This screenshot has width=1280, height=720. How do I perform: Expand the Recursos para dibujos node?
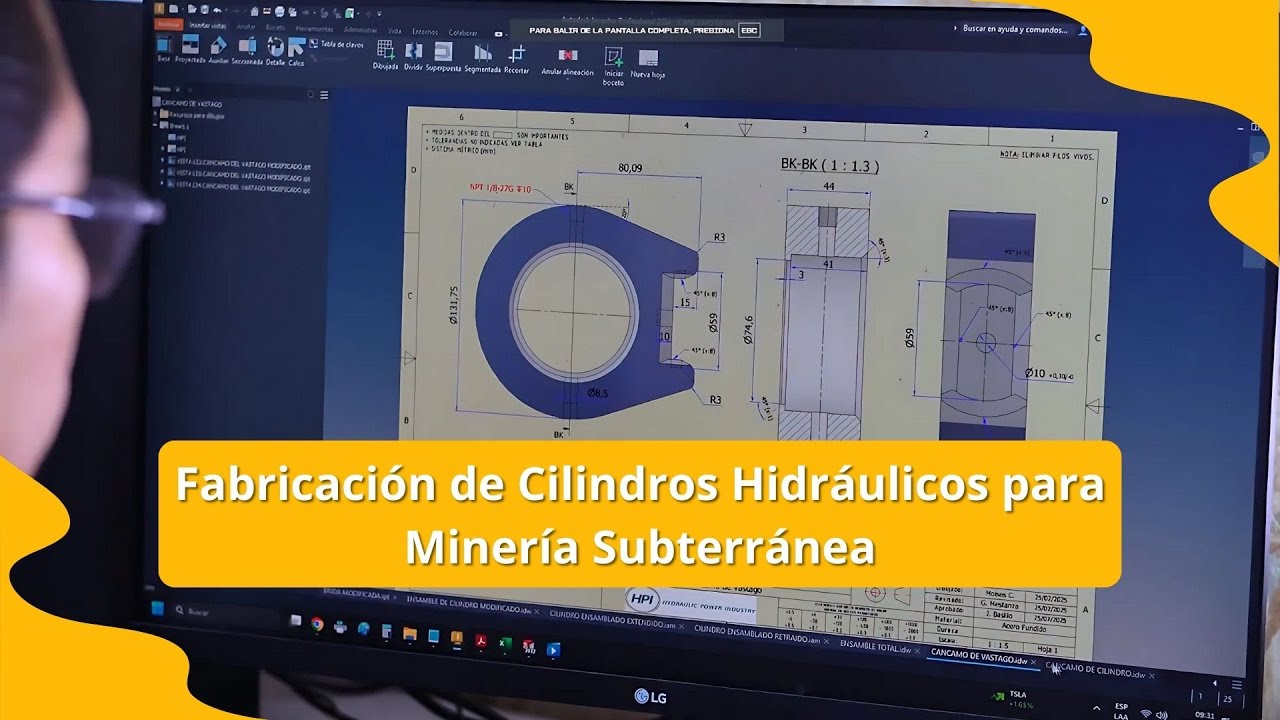coord(155,114)
